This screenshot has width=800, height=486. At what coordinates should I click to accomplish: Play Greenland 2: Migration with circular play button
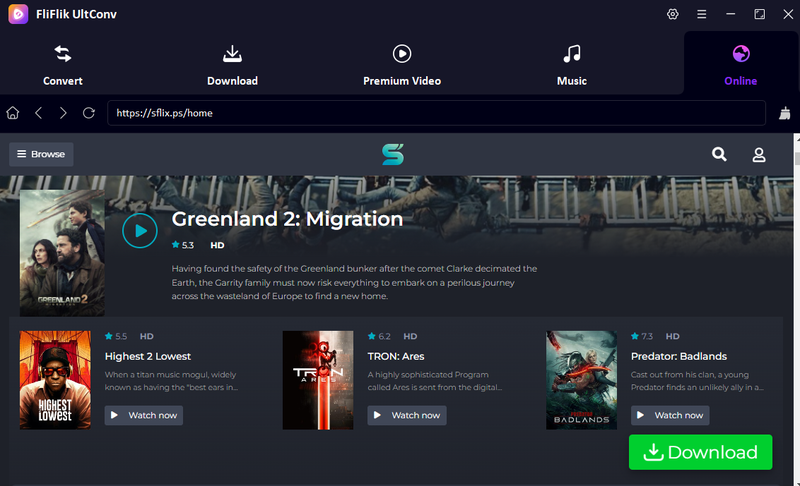(x=140, y=231)
